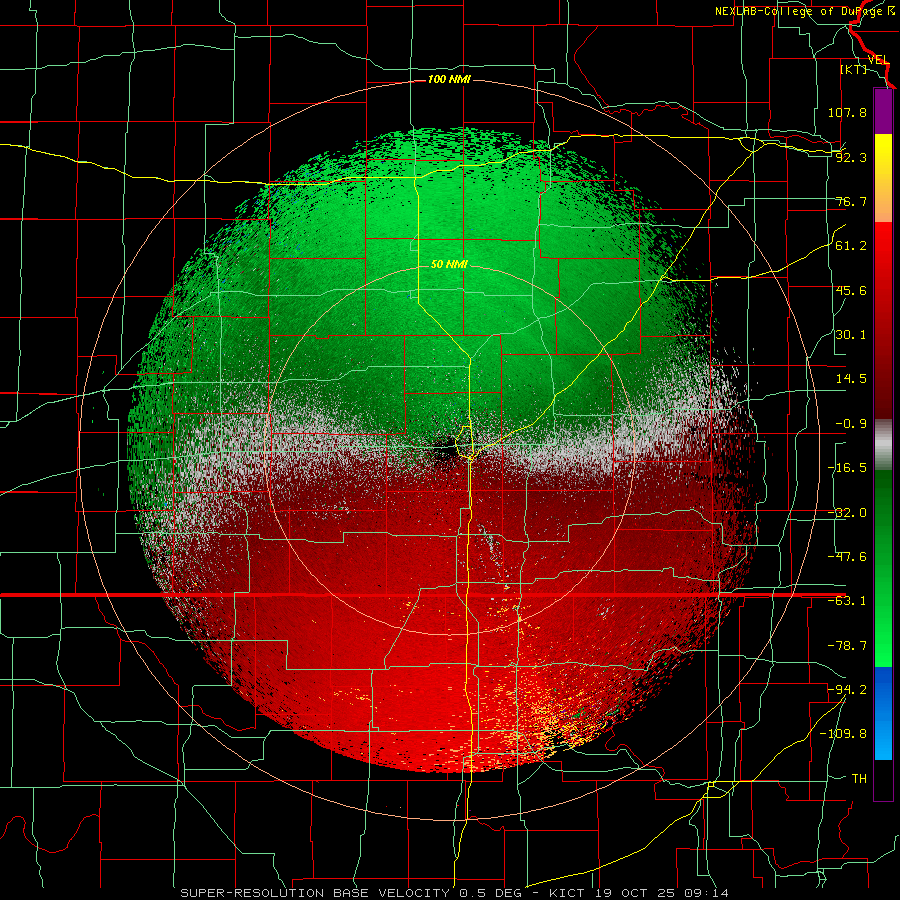The height and width of the screenshot is (900, 900).
Task: Click the blue segment of the color bar
Action: [x=883, y=713]
